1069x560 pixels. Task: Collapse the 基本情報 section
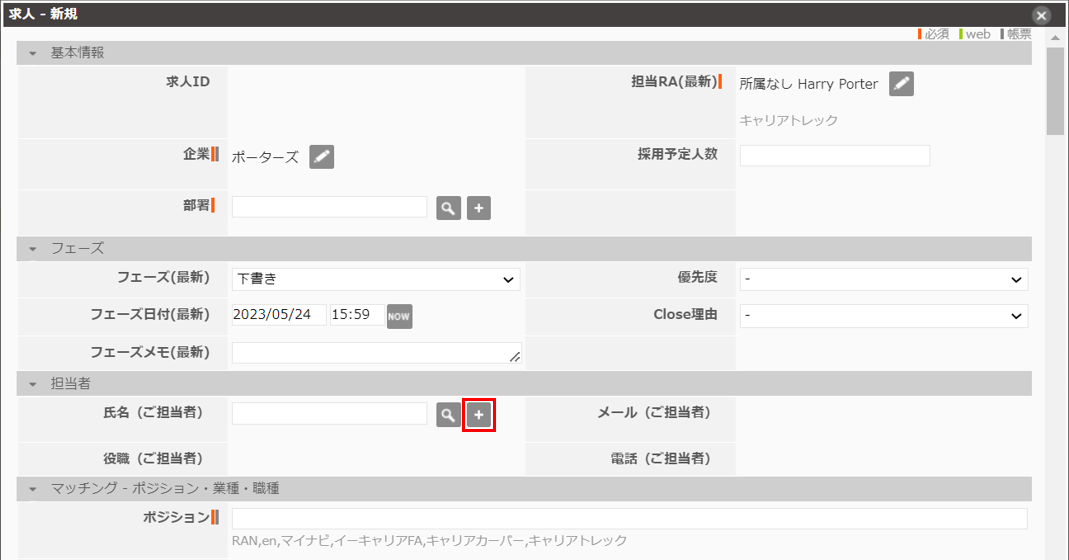click(x=33, y=53)
